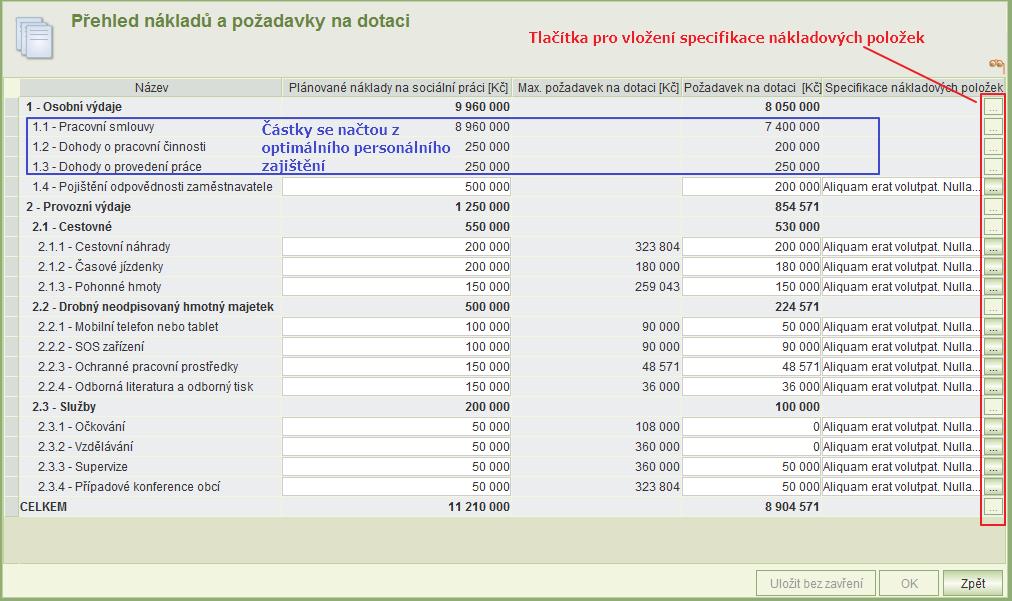Select the CELKEM total row label
The image size is (1012, 601).
click(x=43, y=507)
